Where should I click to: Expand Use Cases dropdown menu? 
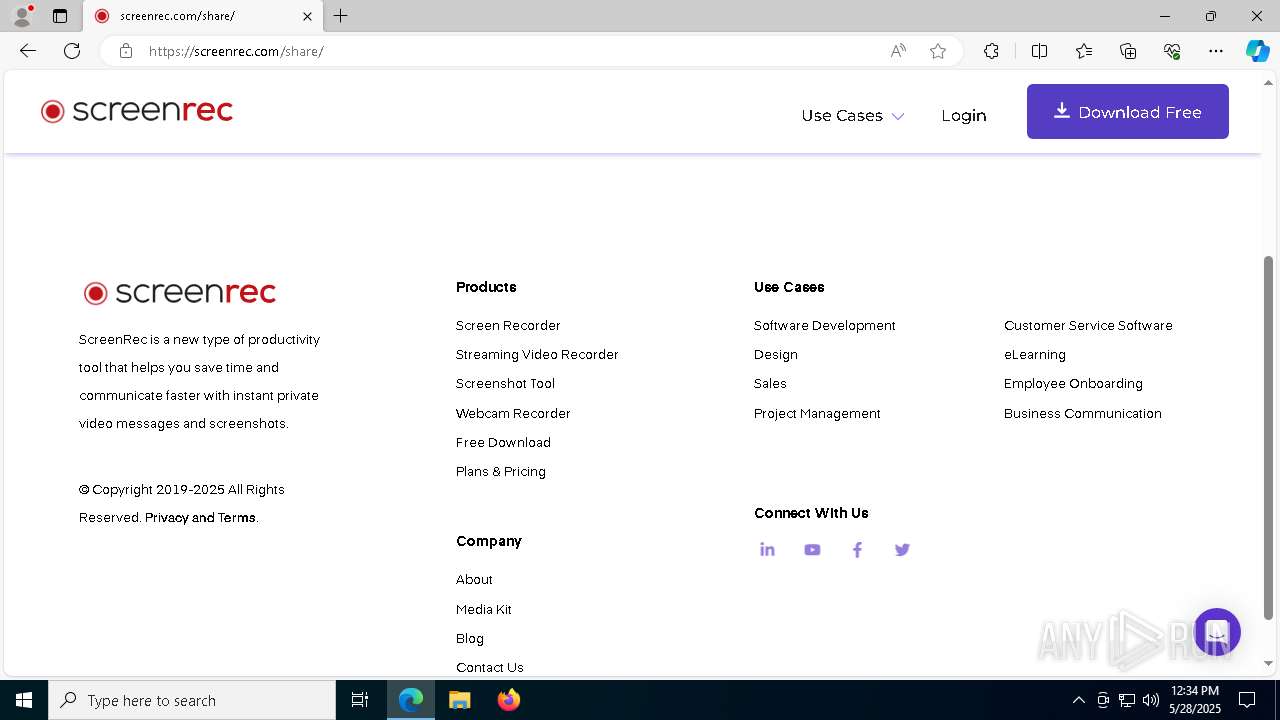click(x=852, y=116)
